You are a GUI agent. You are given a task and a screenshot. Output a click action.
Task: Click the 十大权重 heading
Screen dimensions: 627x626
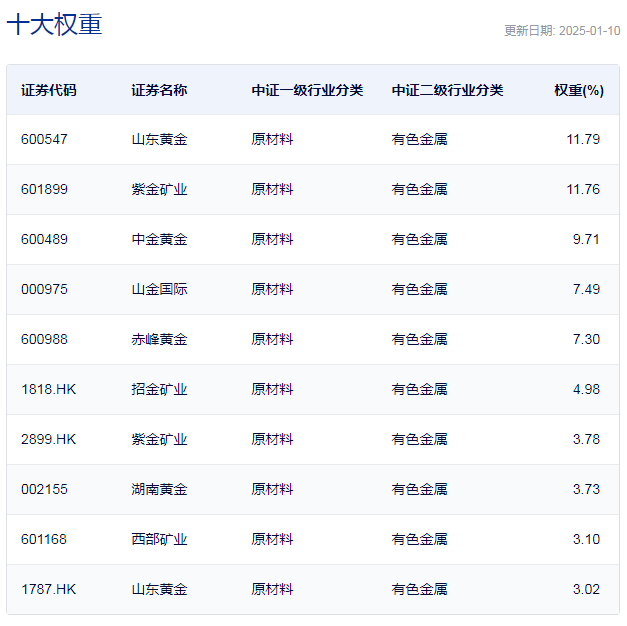click(54, 24)
